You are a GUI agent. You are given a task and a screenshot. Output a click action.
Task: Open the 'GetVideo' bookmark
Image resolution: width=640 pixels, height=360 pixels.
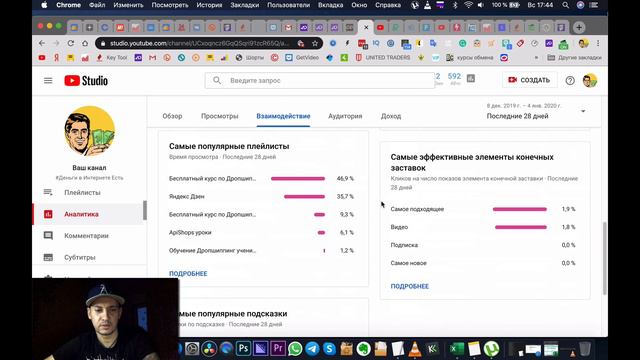(x=302, y=58)
